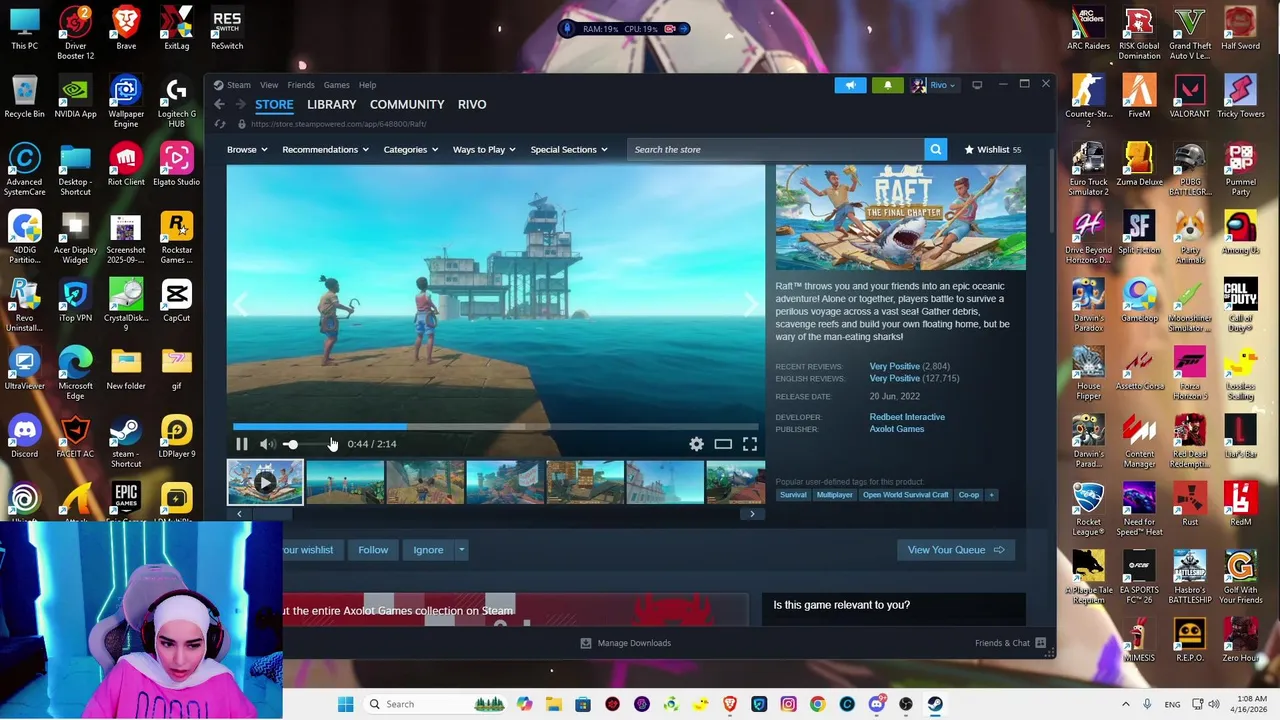The image size is (1280, 720).
Task: Add a tag with the plus button
Action: point(991,495)
